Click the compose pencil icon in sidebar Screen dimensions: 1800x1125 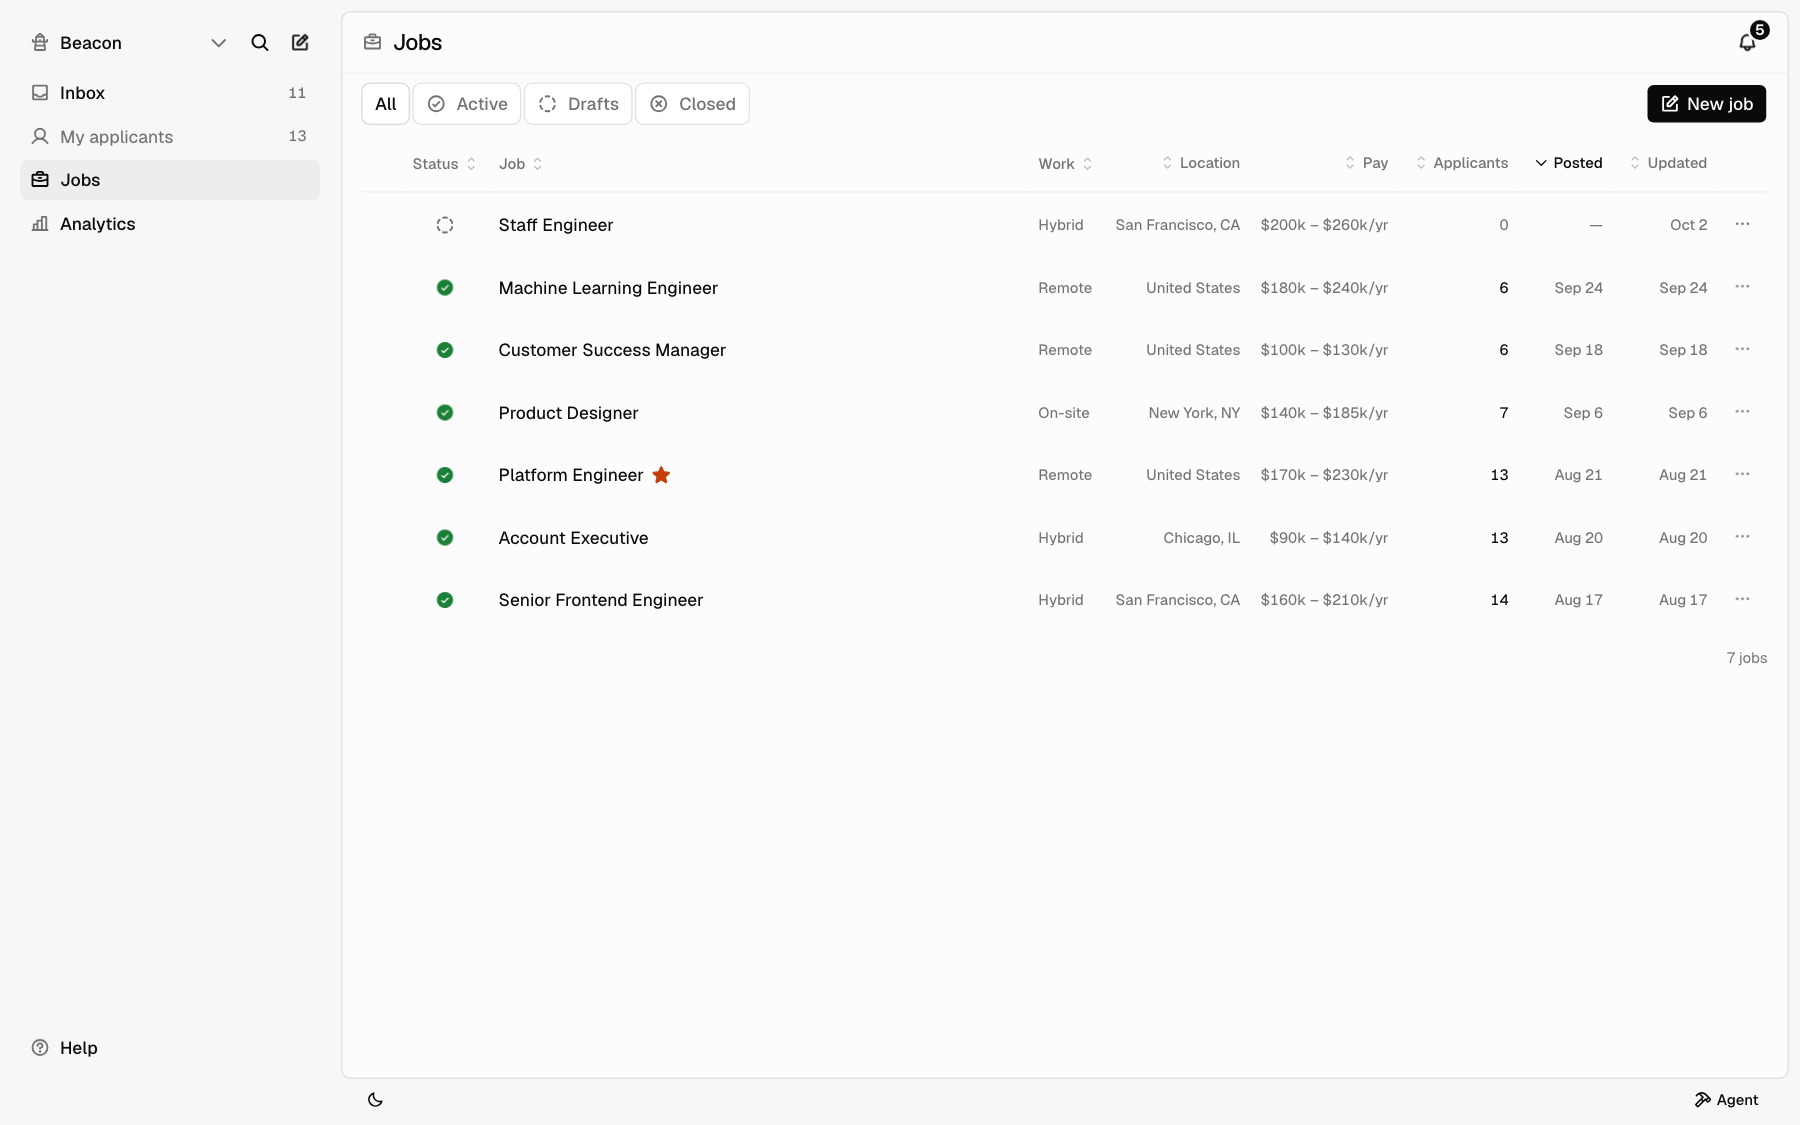(x=300, y=42)
